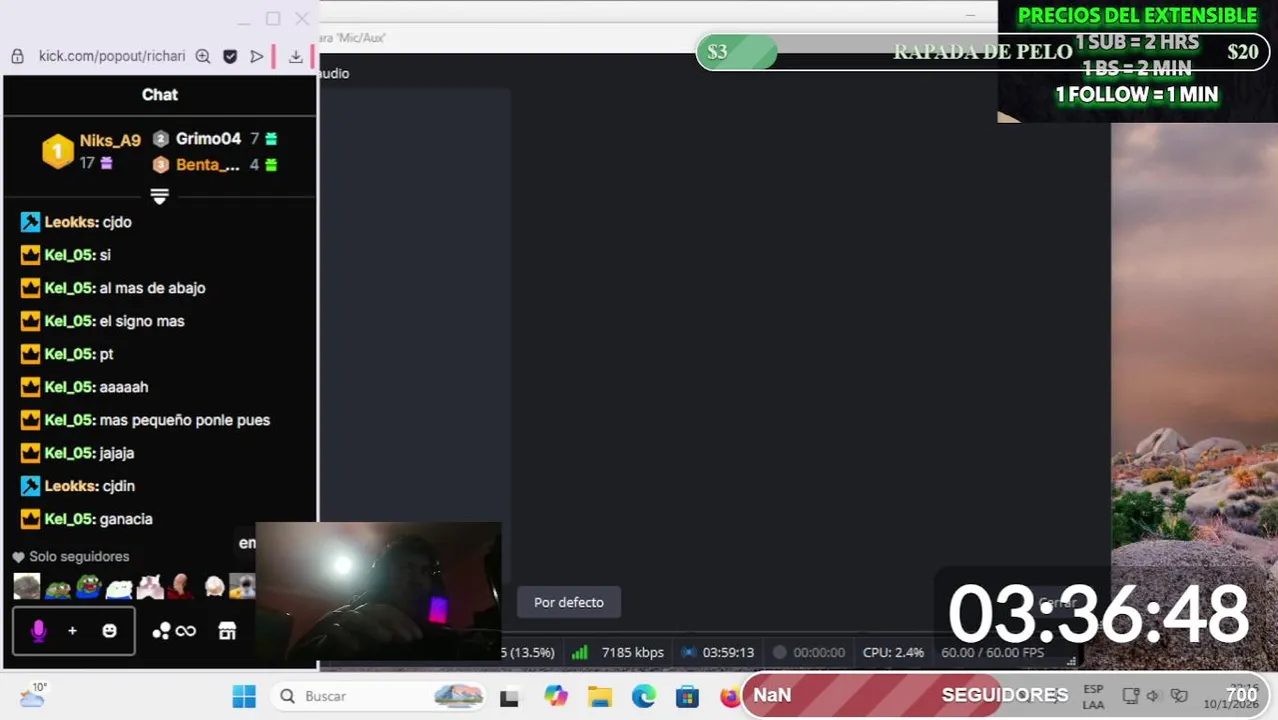Open Task View on the taskbar
The height and width of the screenshot is (720, 1278).
click(509, 697)
